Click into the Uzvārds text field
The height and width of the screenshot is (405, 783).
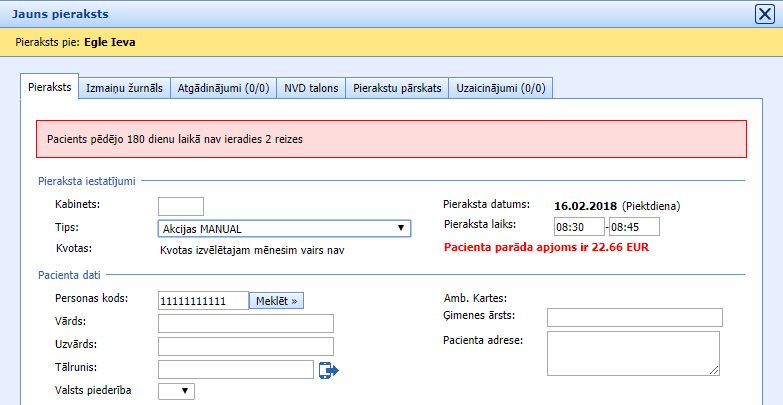(x=245, y=346)
